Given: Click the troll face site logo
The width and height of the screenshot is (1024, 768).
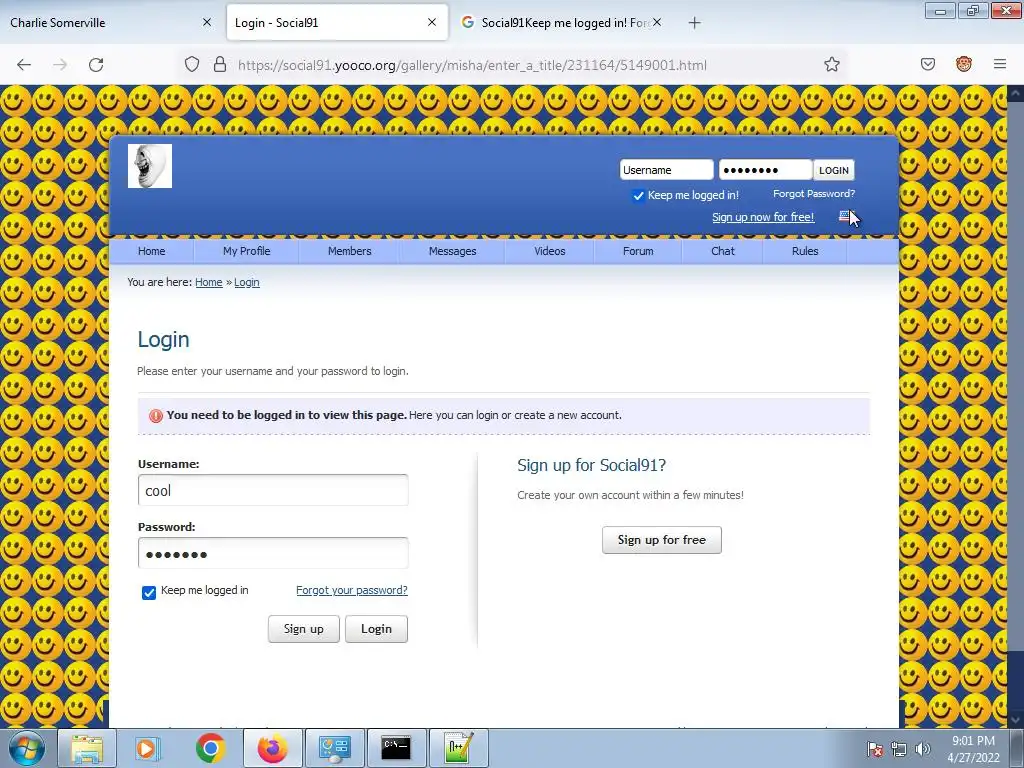Looking at the screenshot, I should [150, 166].
